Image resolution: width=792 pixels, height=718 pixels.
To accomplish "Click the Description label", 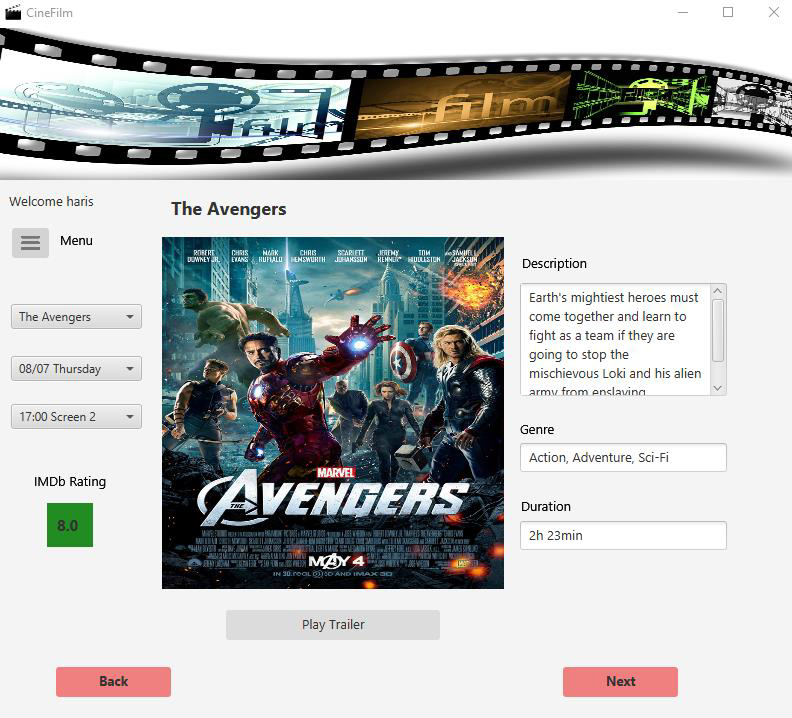I will click(x=554, y=264).
